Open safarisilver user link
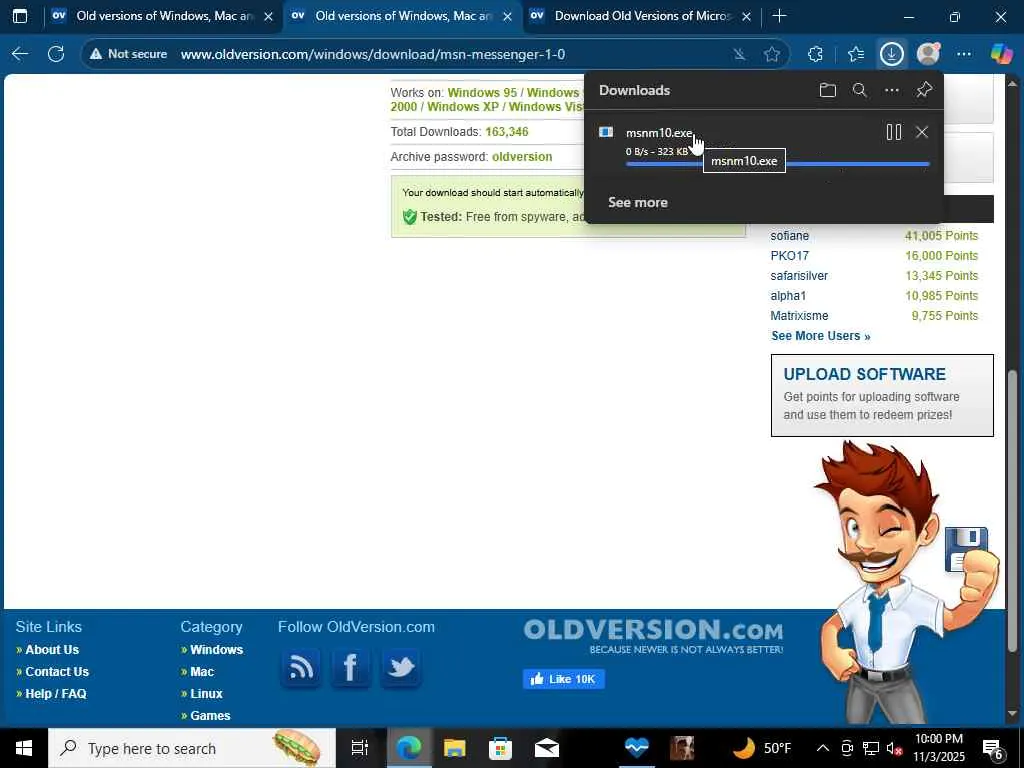1024x768 pixels. coord(799,276)
